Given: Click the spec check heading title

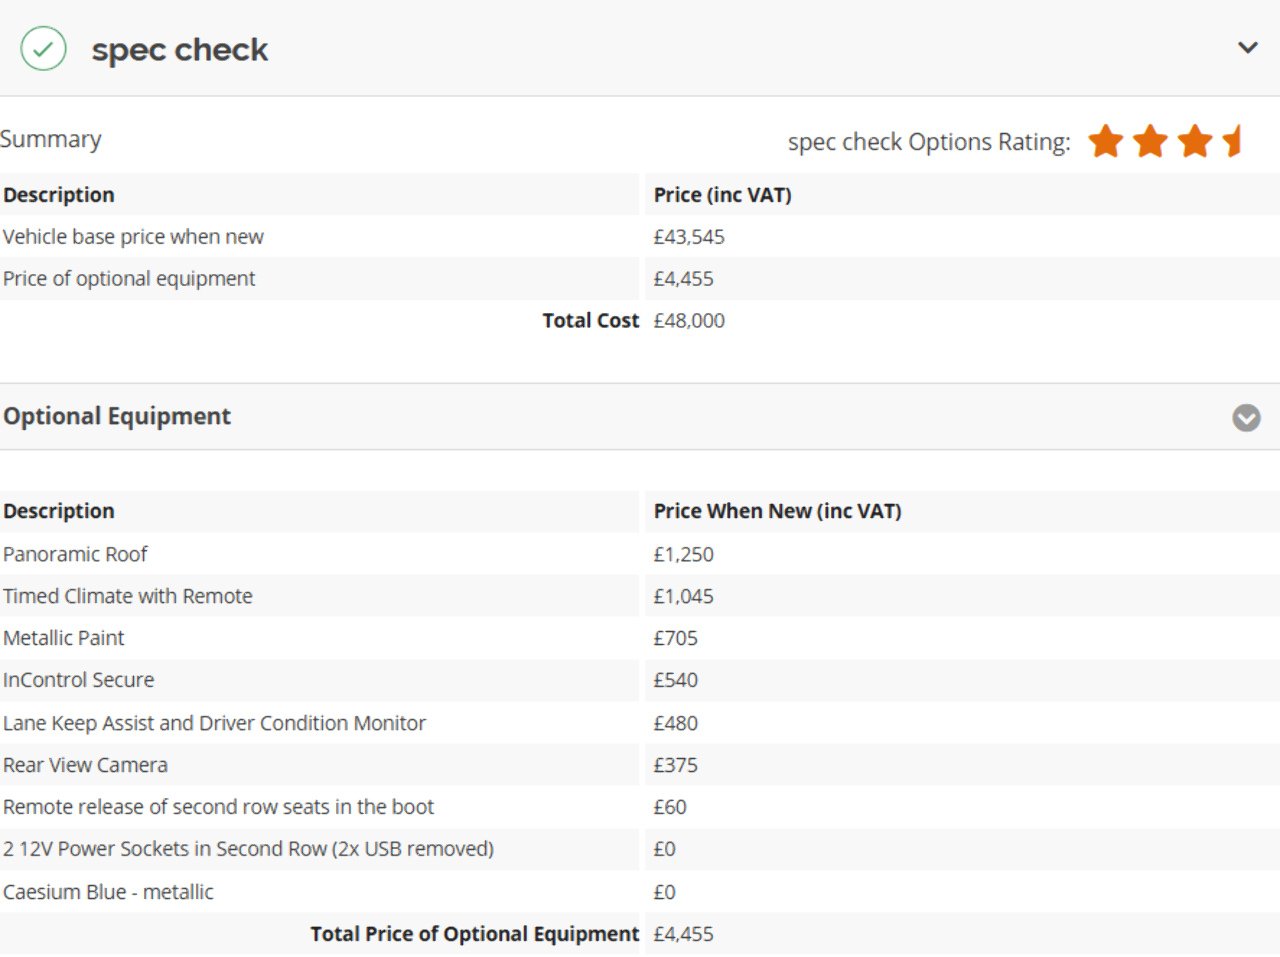Looking at the screenshot, I should coord(180,50).
